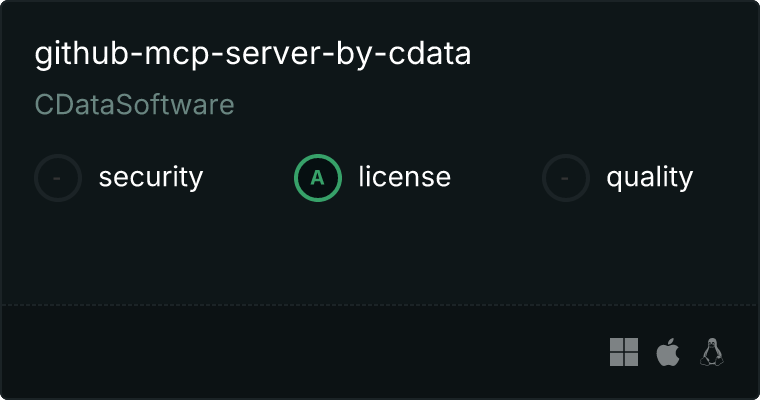The height and width of the screenshot is (400, 760).
Task: Click the green license grade A badge
Action: (318, 178)
